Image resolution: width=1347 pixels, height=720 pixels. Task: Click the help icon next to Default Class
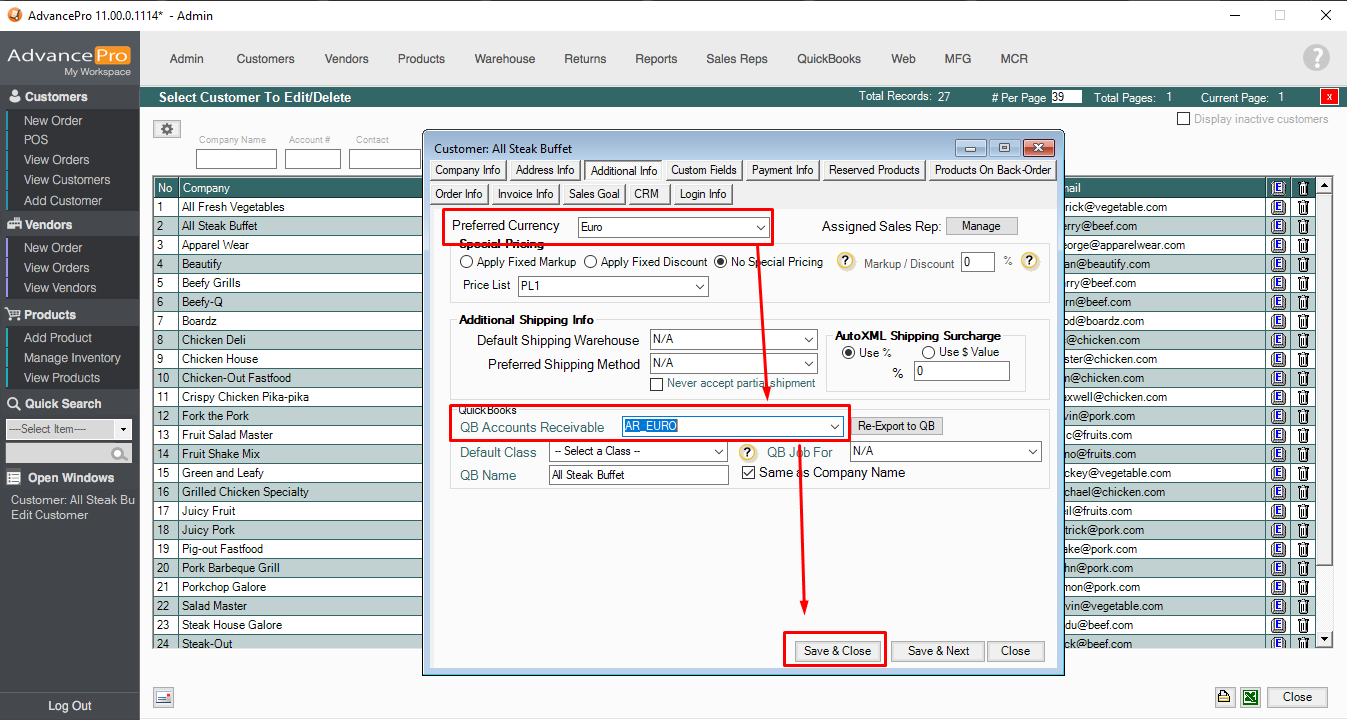[747, 452]
